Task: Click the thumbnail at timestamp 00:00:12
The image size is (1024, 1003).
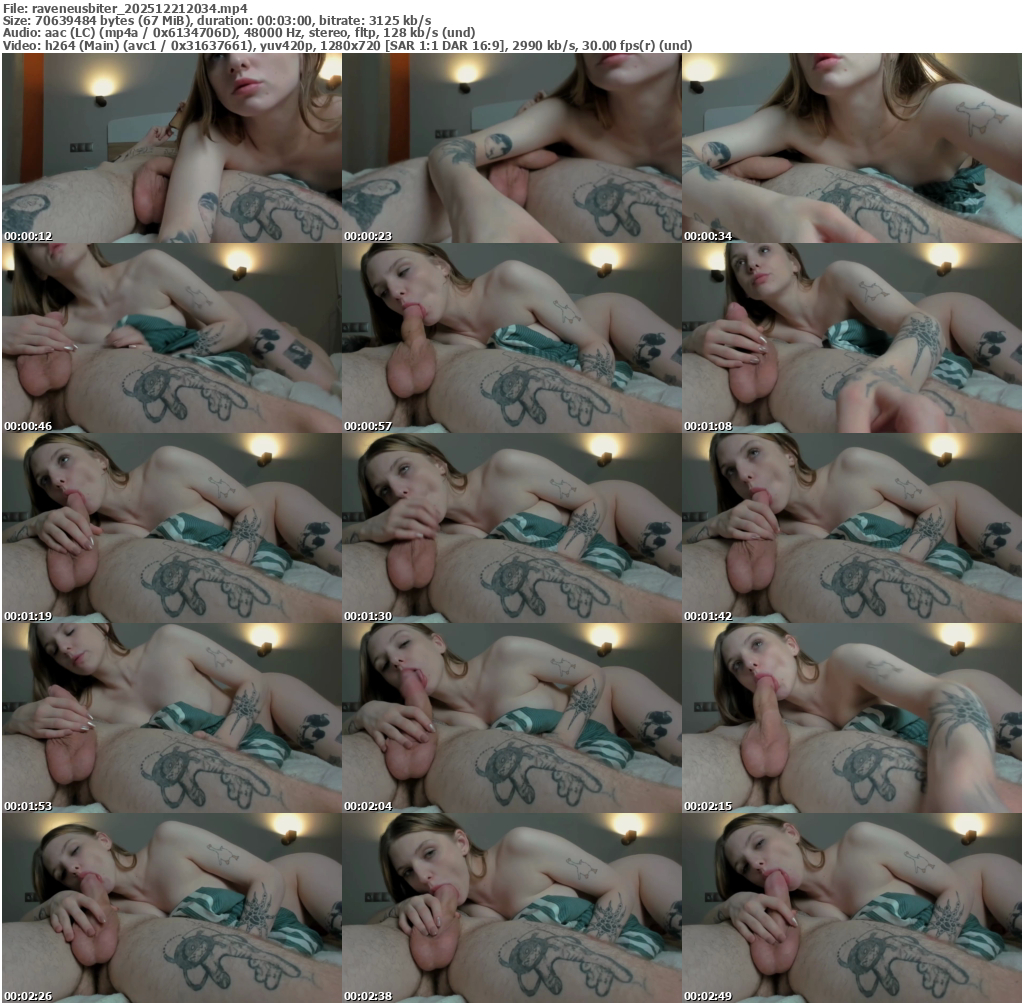Action: (x=171, y=148)
